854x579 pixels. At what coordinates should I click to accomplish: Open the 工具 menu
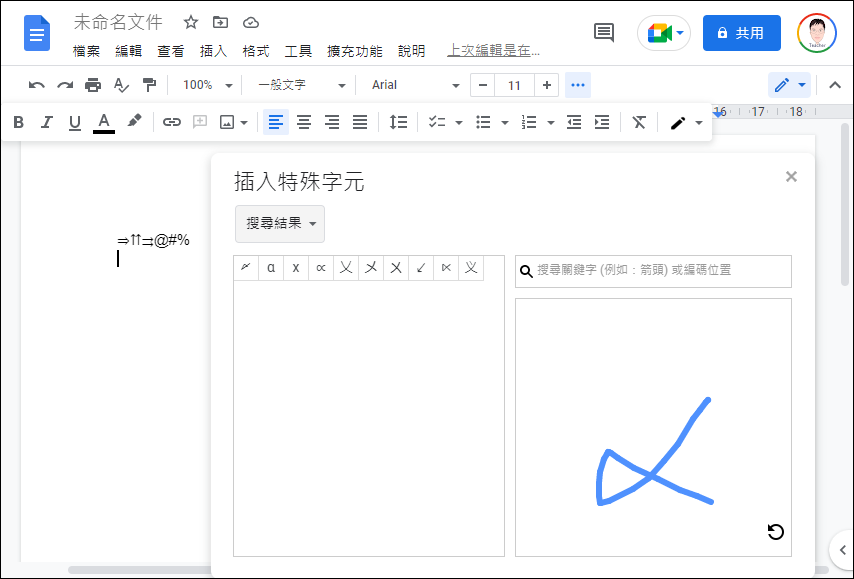pyautogui.click(x=298, y=51)
